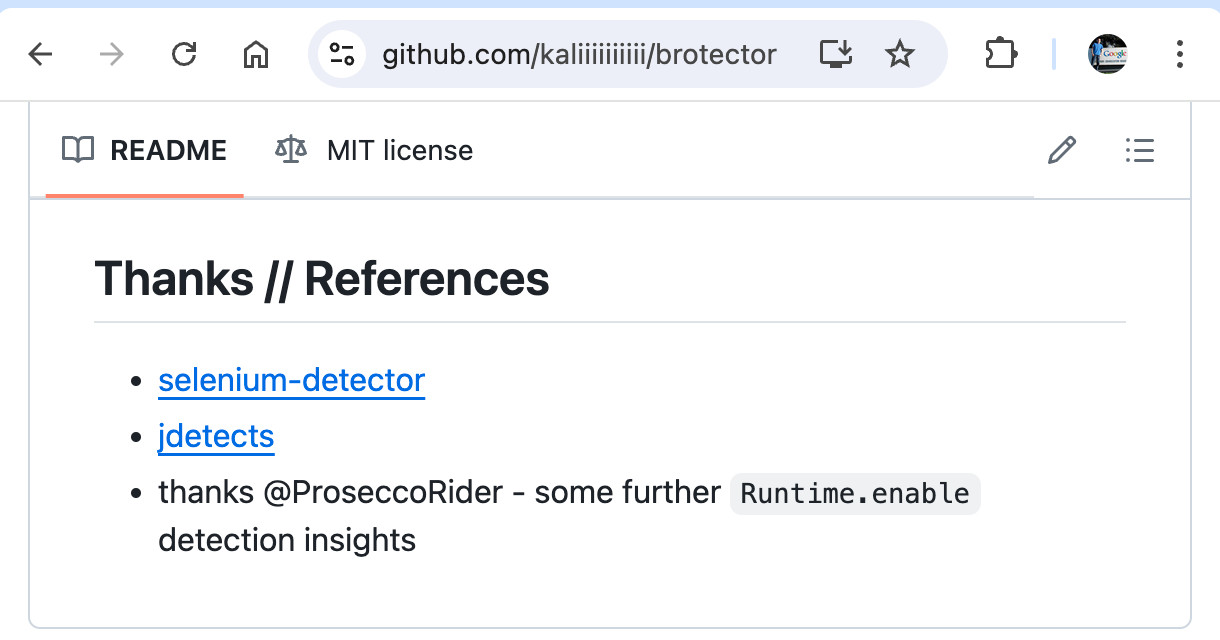Click the github.com URL address field
The width and height of the screenshot is (1220, 640).
click(x=579, y=54)
